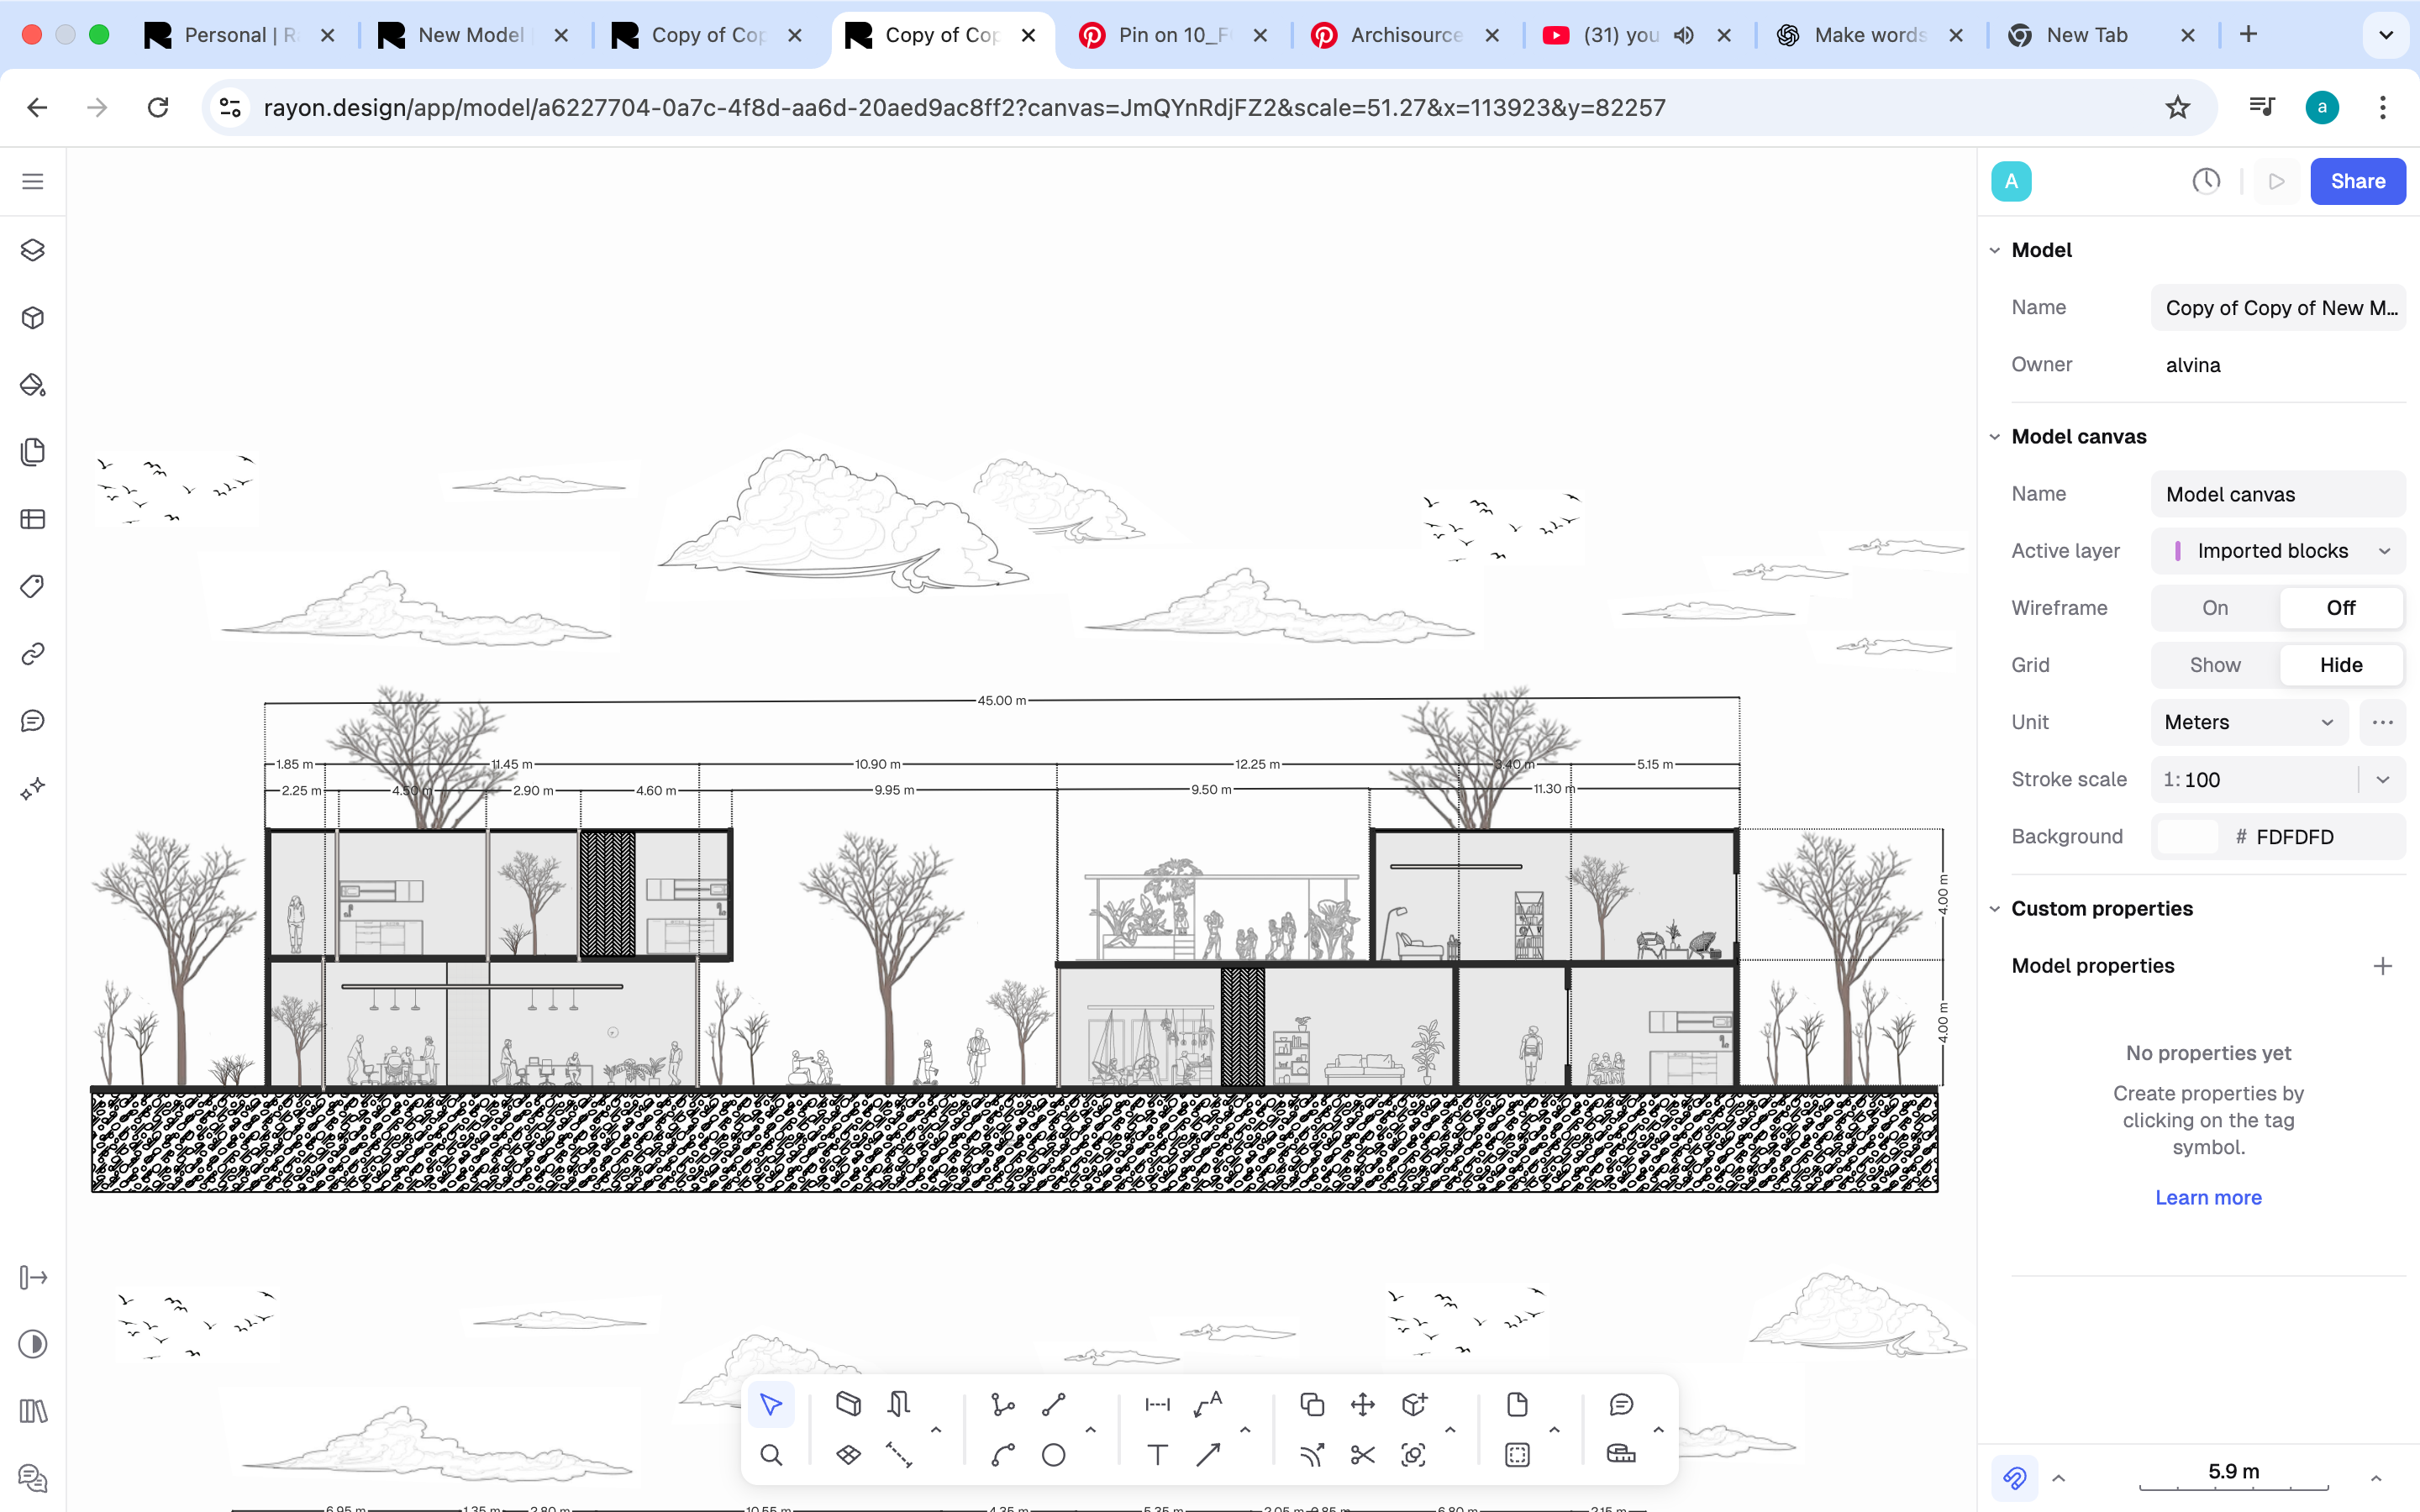Open the Active layer dropdown

pyautogui.click(x=2278, y=551)
